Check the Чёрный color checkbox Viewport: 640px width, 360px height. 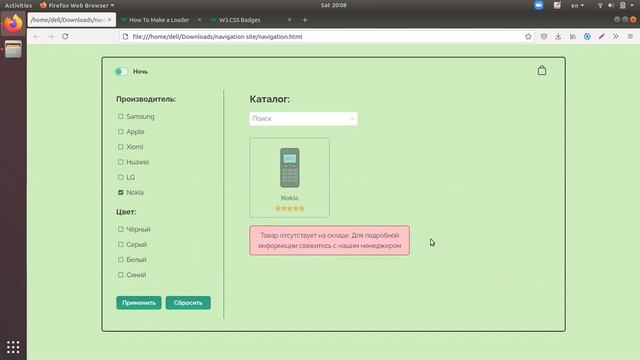pyautogui.click(x=120, y=229)
